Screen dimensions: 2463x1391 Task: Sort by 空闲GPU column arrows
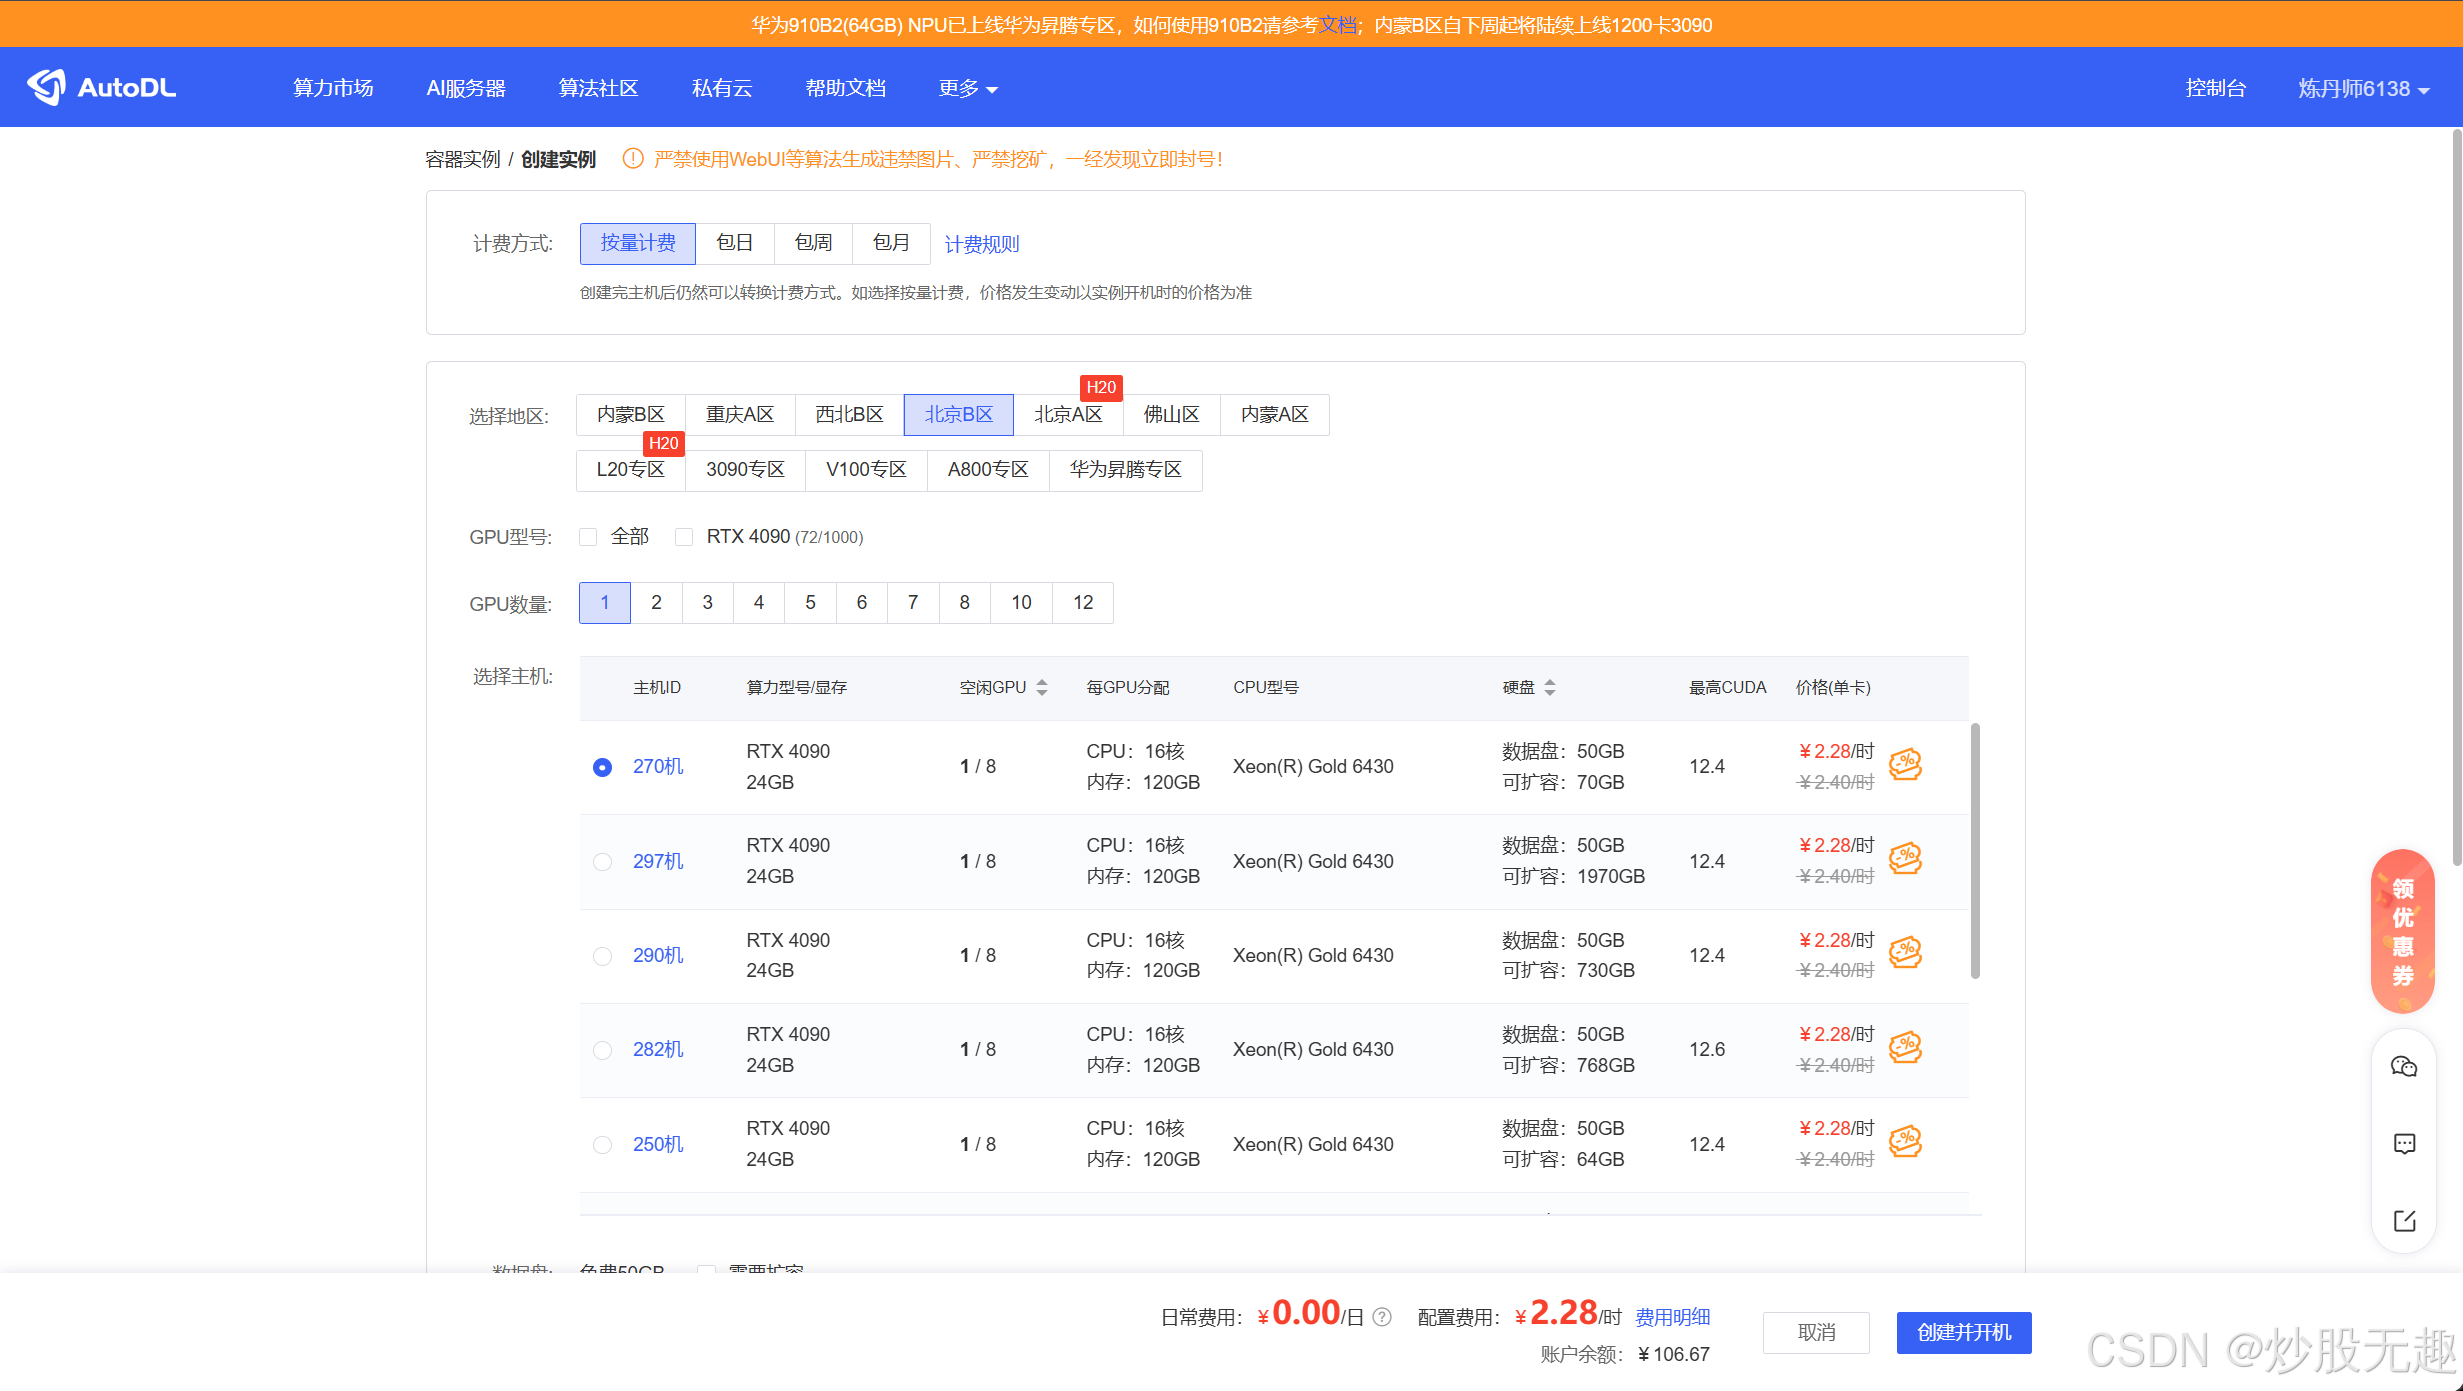click(x=1042, y=687)
